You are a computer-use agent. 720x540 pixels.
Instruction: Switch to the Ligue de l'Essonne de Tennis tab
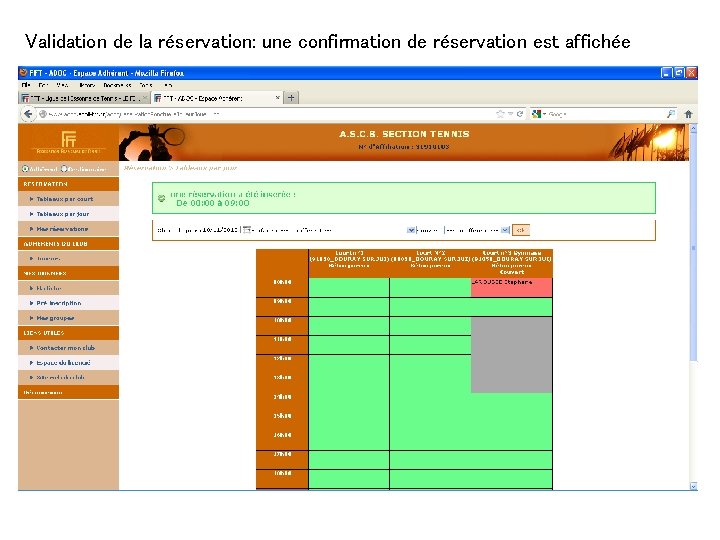(x=84, y=98)
